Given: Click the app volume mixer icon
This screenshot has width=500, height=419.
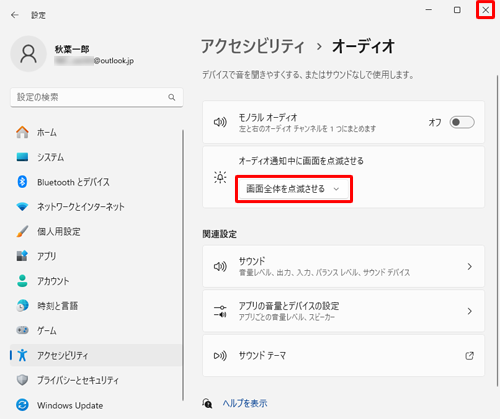Looking at the screenshot, I should click(x=220, y=311).
